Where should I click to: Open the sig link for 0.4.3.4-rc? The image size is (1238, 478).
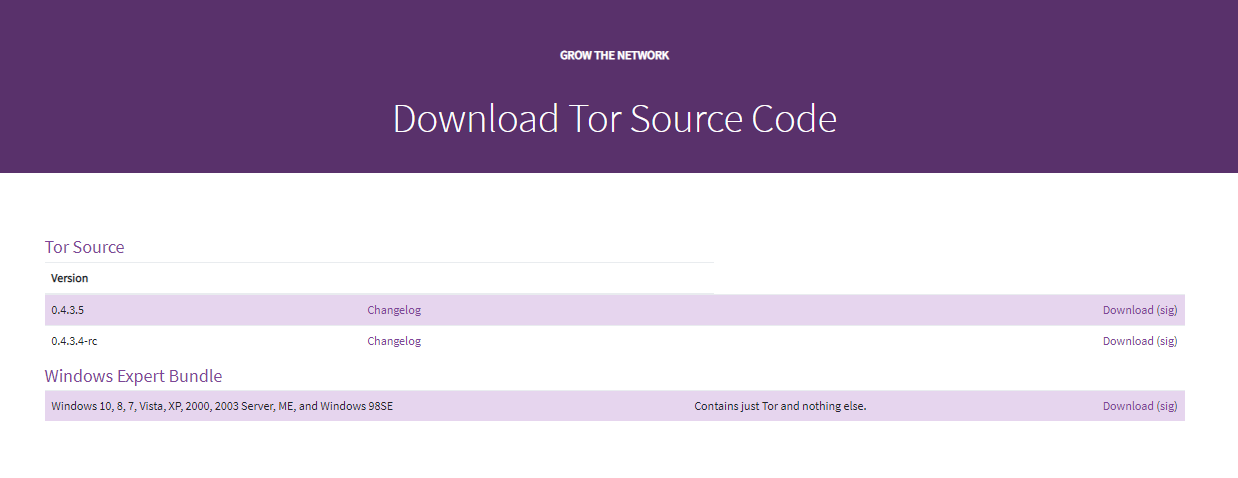(1167, 341)
